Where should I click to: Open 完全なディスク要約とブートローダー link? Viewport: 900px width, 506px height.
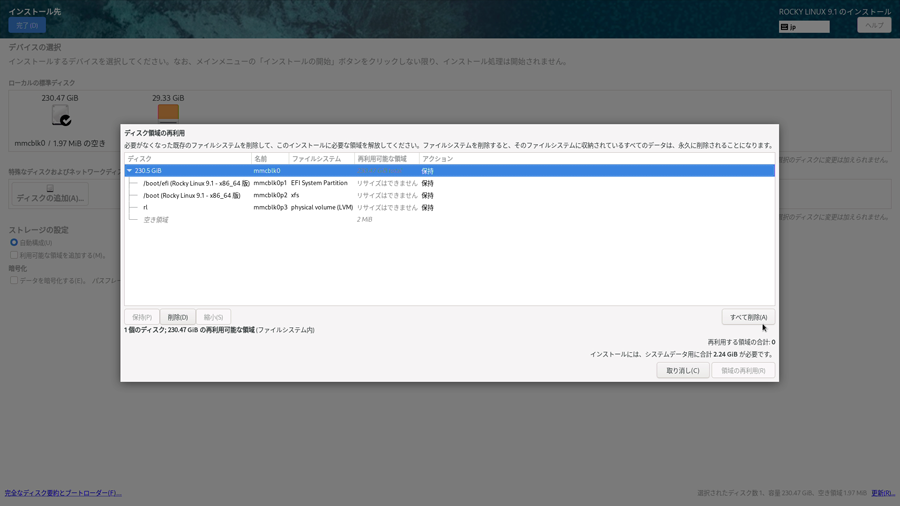63,493
